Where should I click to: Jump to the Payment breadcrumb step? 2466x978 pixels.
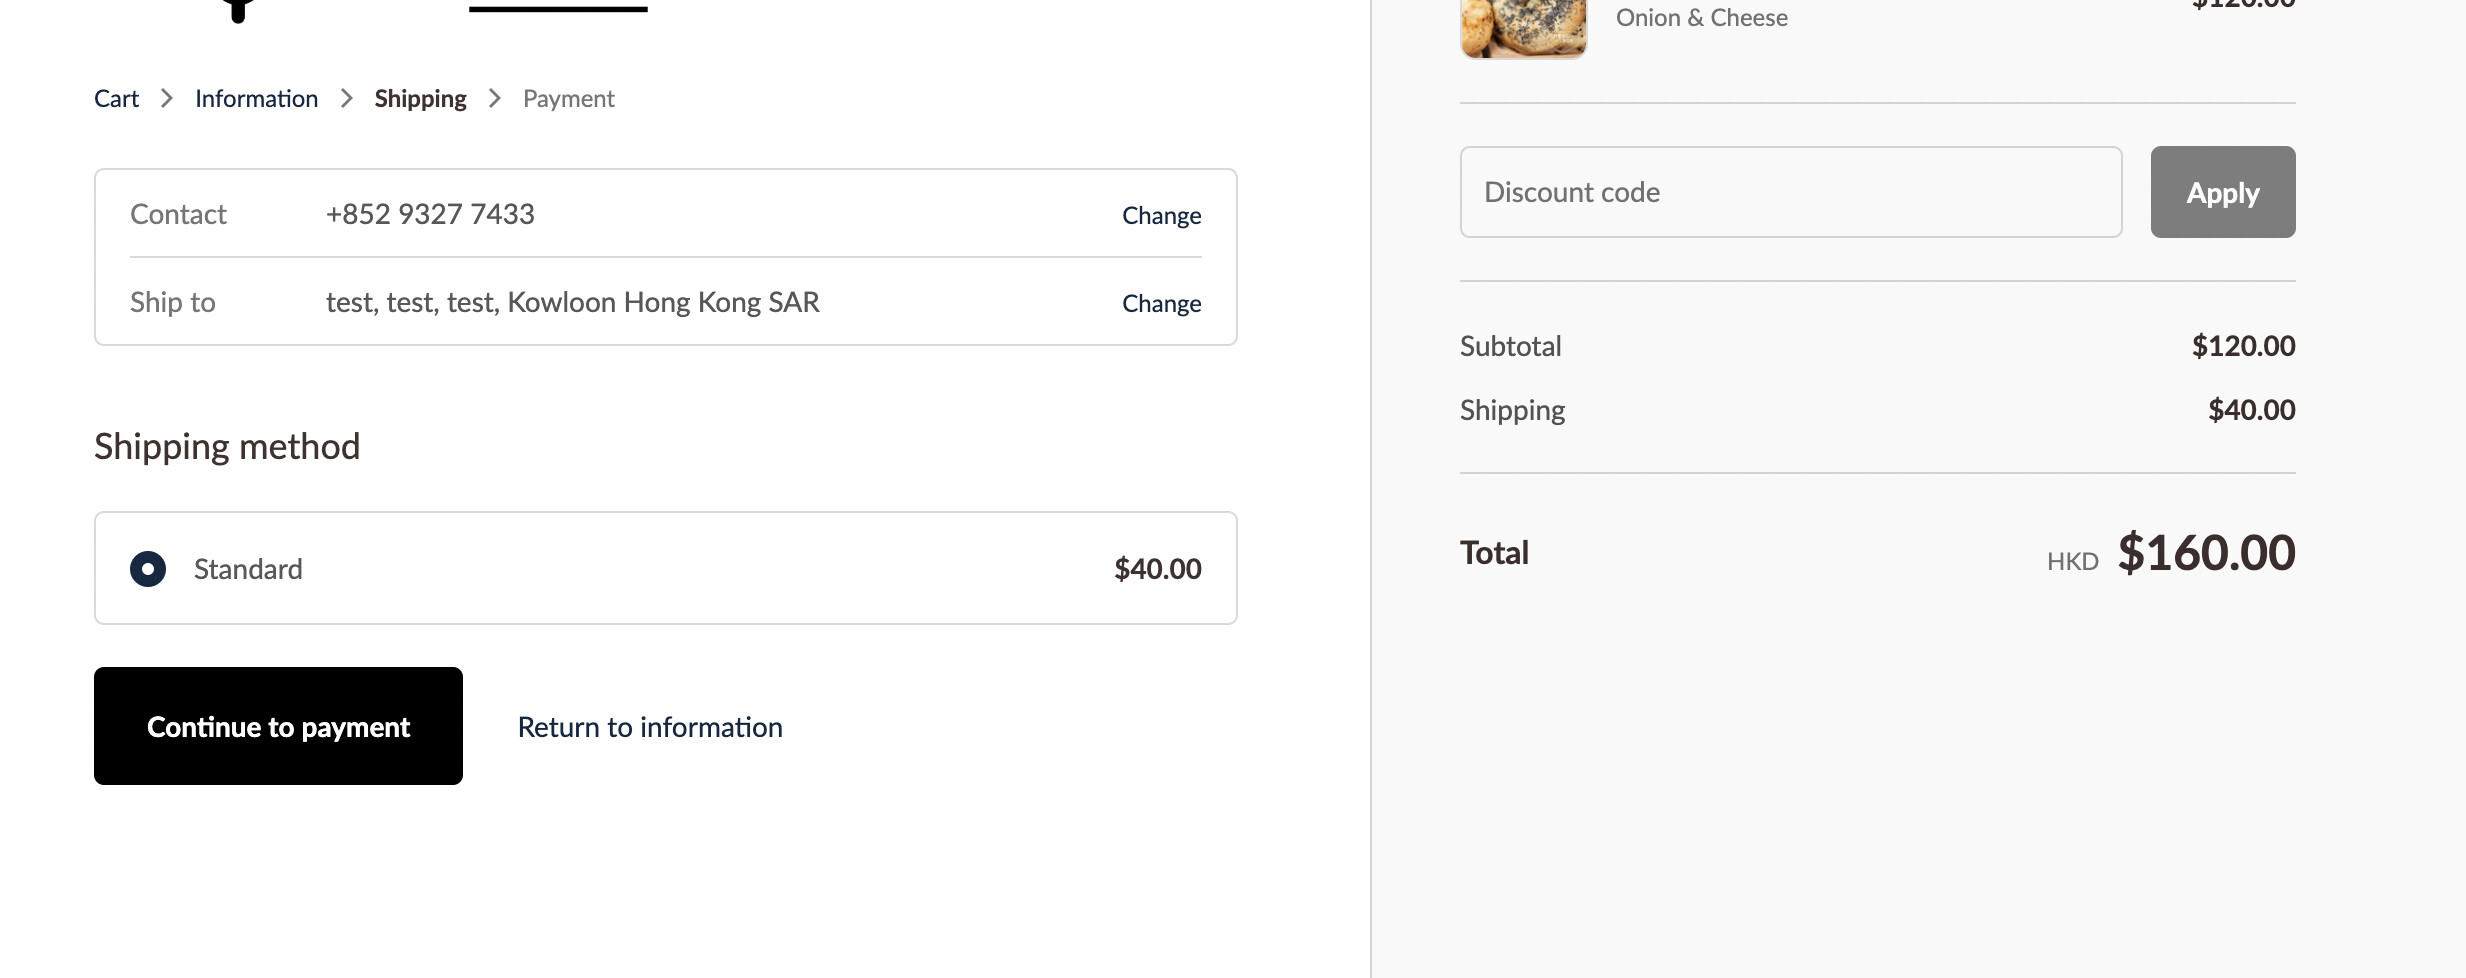pyautogui.click(x=568, y=98)
